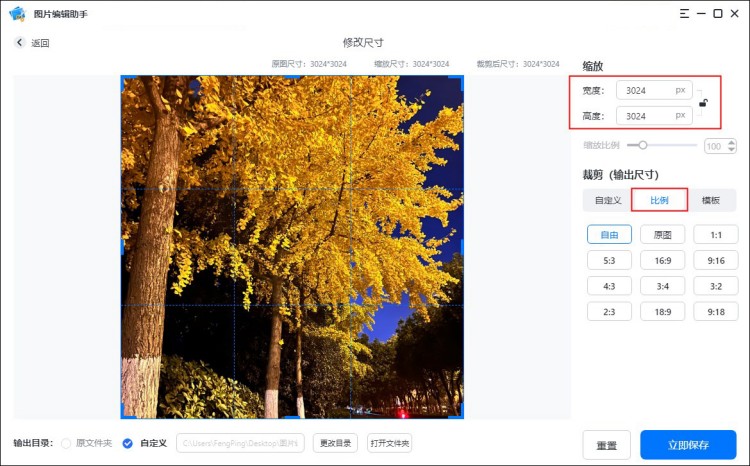Click the 缩放比例 slider handle
The height and width of the screenshot is (466, 750).
click(x=643, y=145)
